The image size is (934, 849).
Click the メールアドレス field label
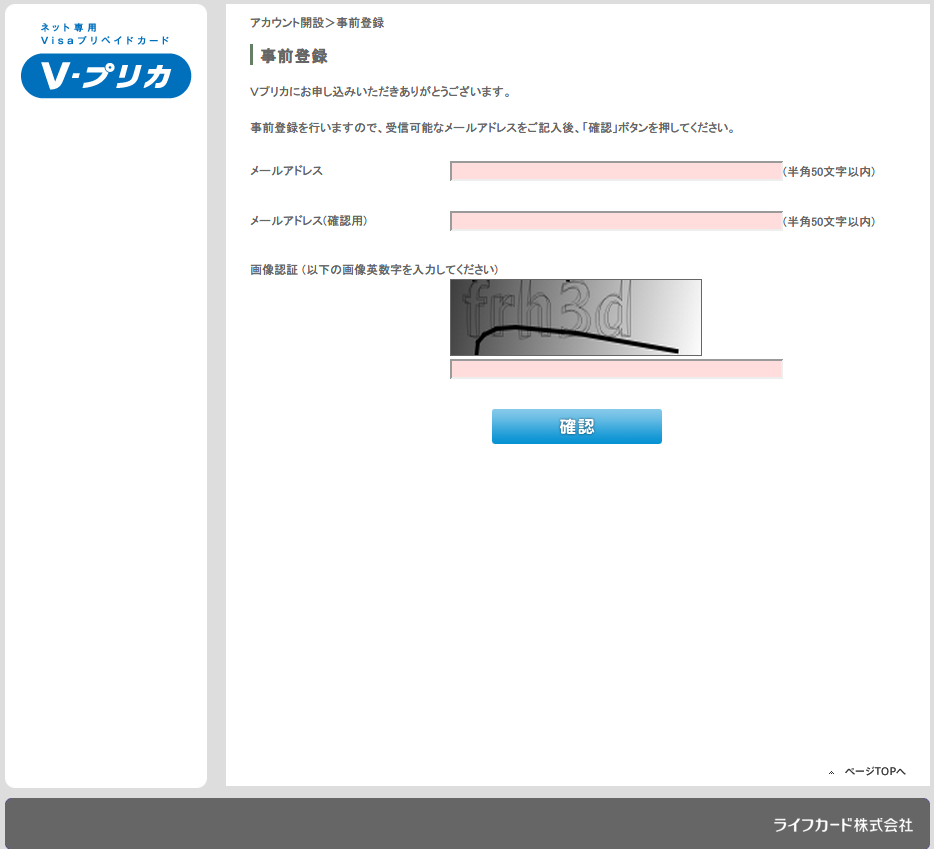coord(286,171)
